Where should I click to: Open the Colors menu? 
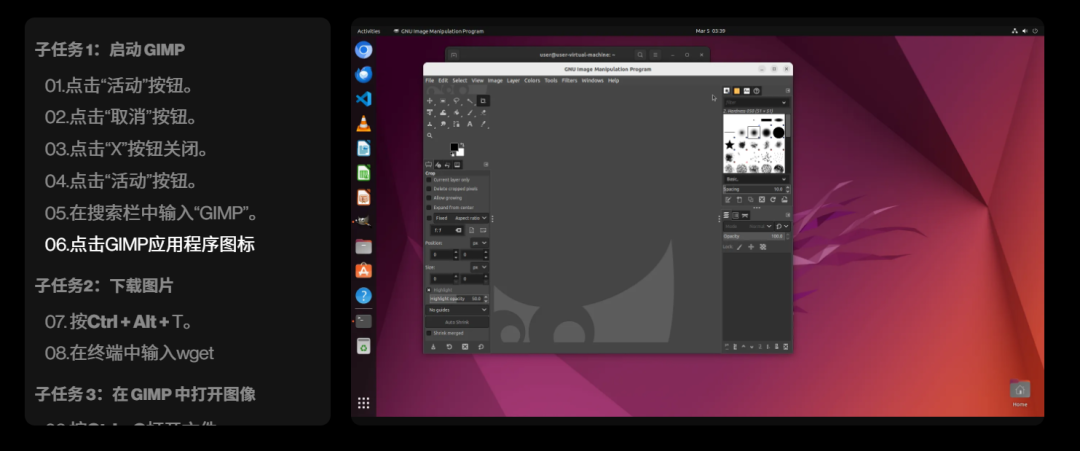pos(532,81)
